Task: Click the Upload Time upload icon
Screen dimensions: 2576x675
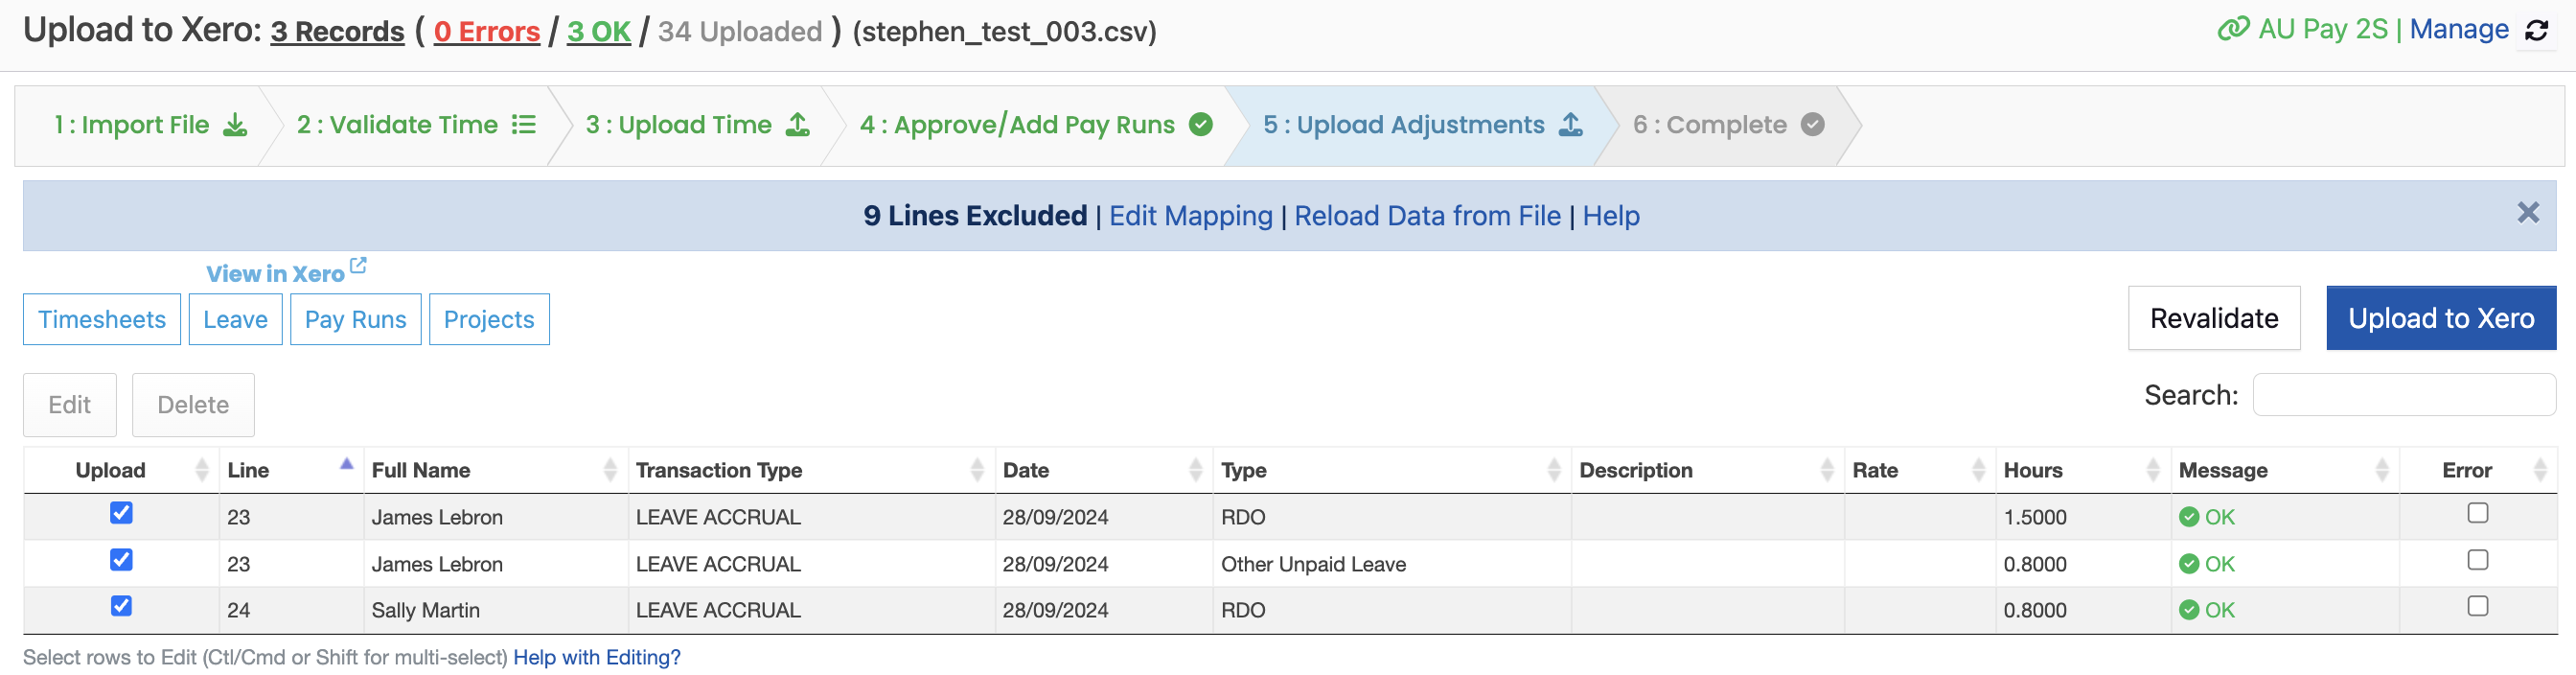Action: click(798, 125)
